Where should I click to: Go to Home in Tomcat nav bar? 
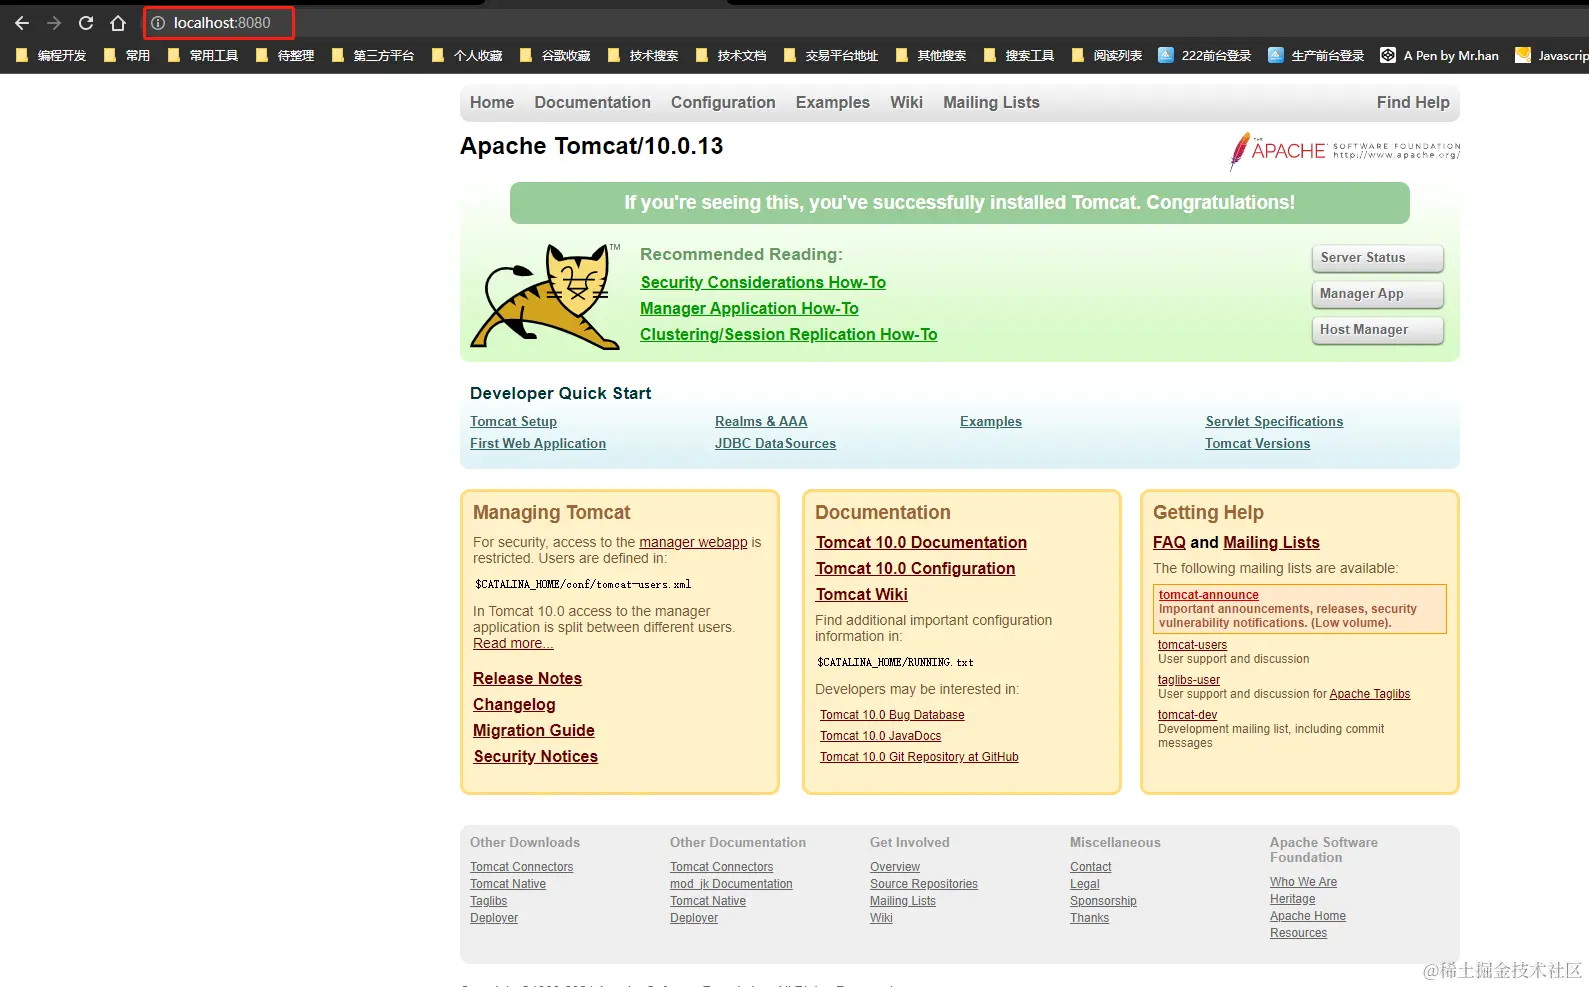coord(492,102)
